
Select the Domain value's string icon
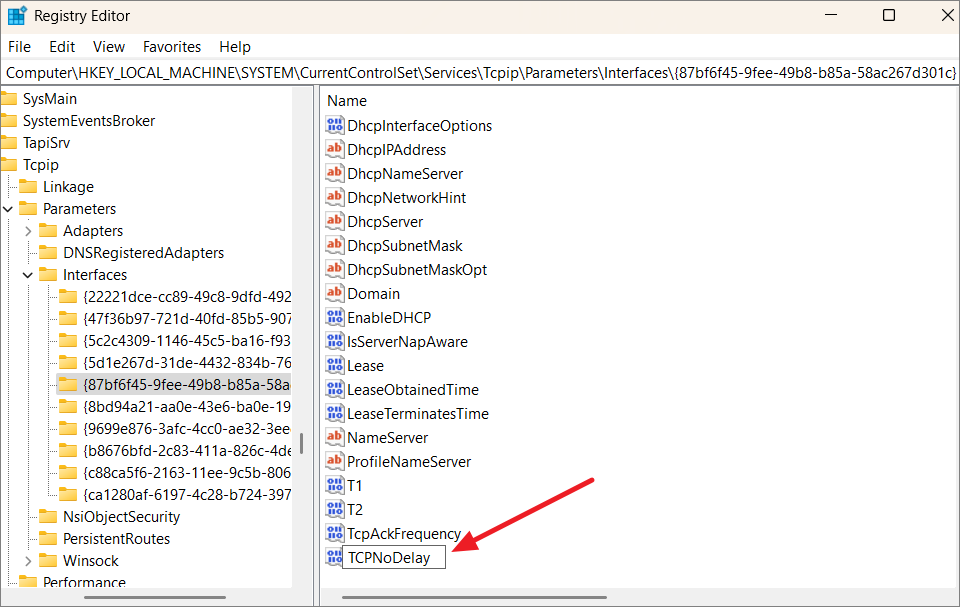335,293
